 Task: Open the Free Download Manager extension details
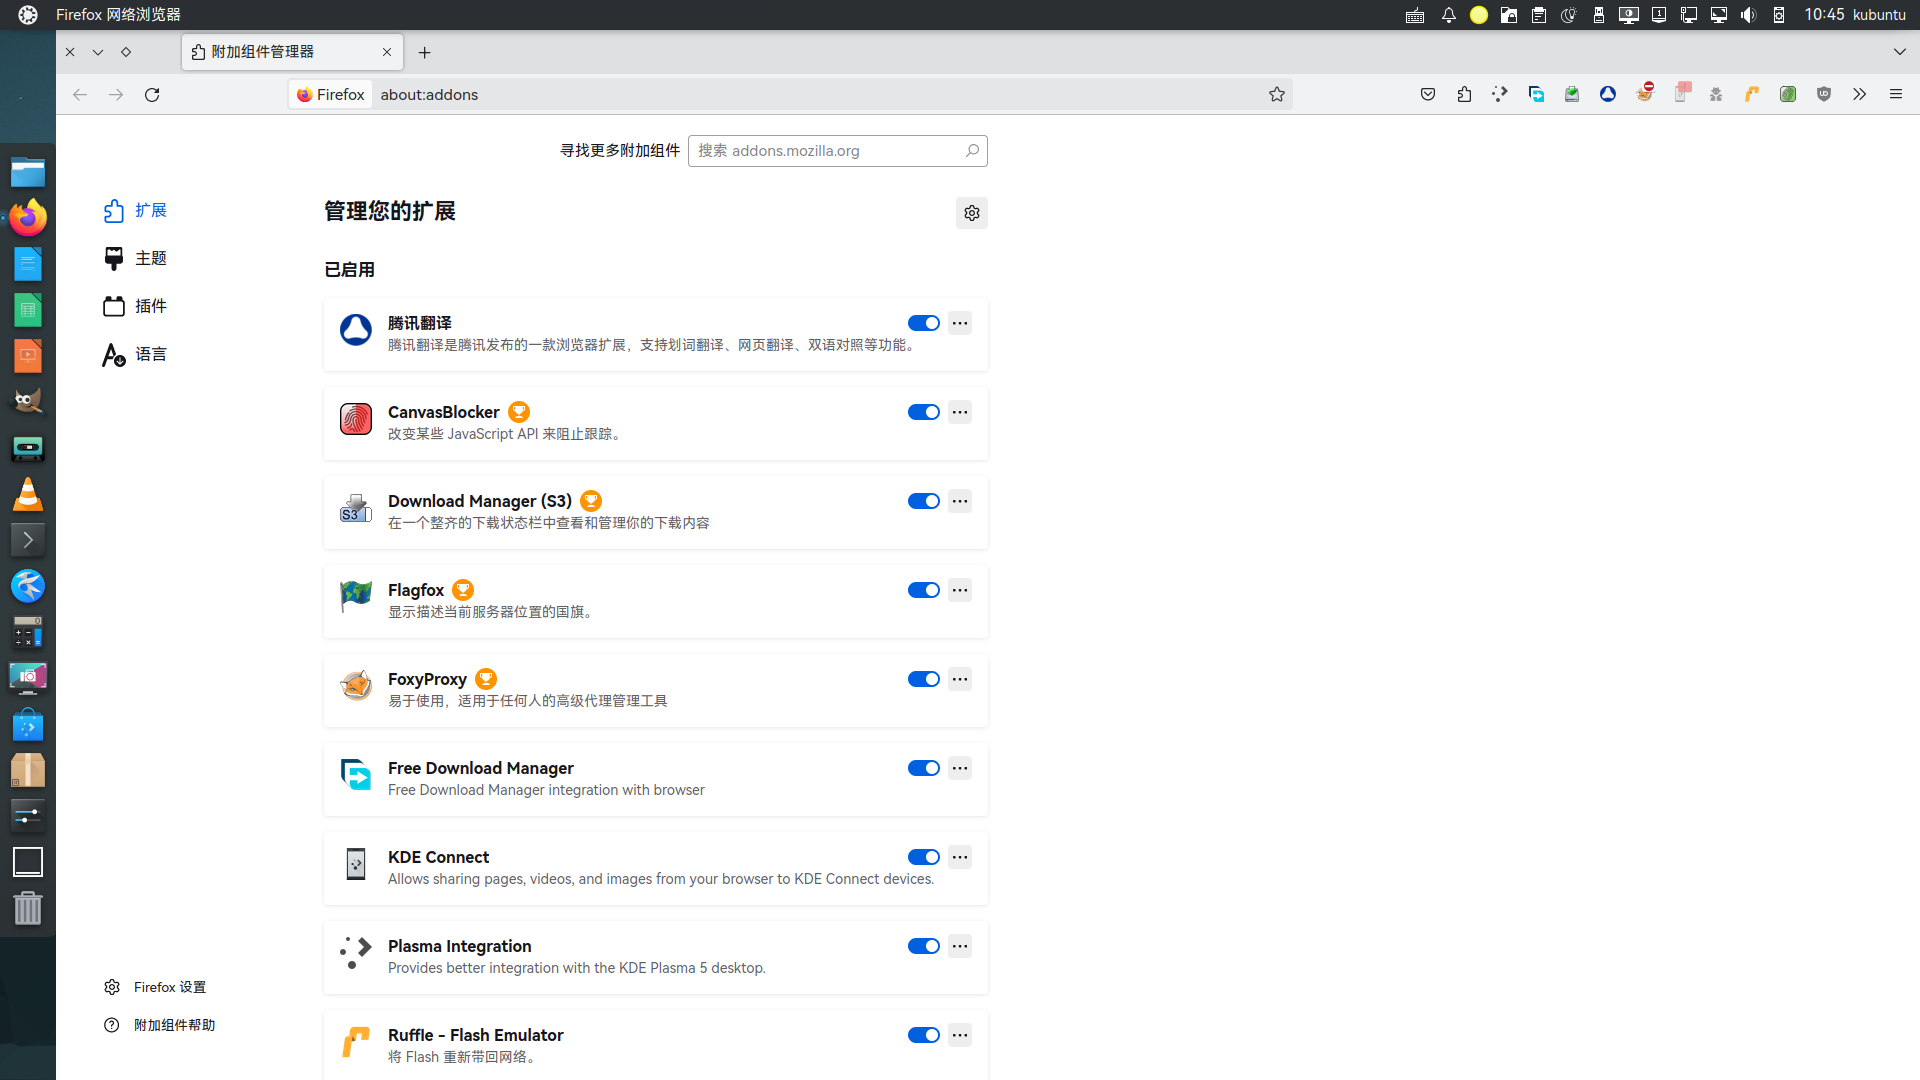tap(656, 779)
